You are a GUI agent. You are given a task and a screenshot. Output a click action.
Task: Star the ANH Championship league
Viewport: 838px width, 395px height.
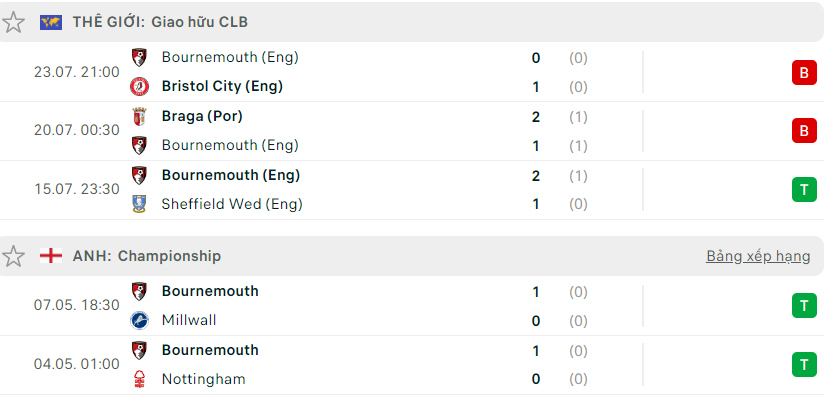(x=13, y=257)
